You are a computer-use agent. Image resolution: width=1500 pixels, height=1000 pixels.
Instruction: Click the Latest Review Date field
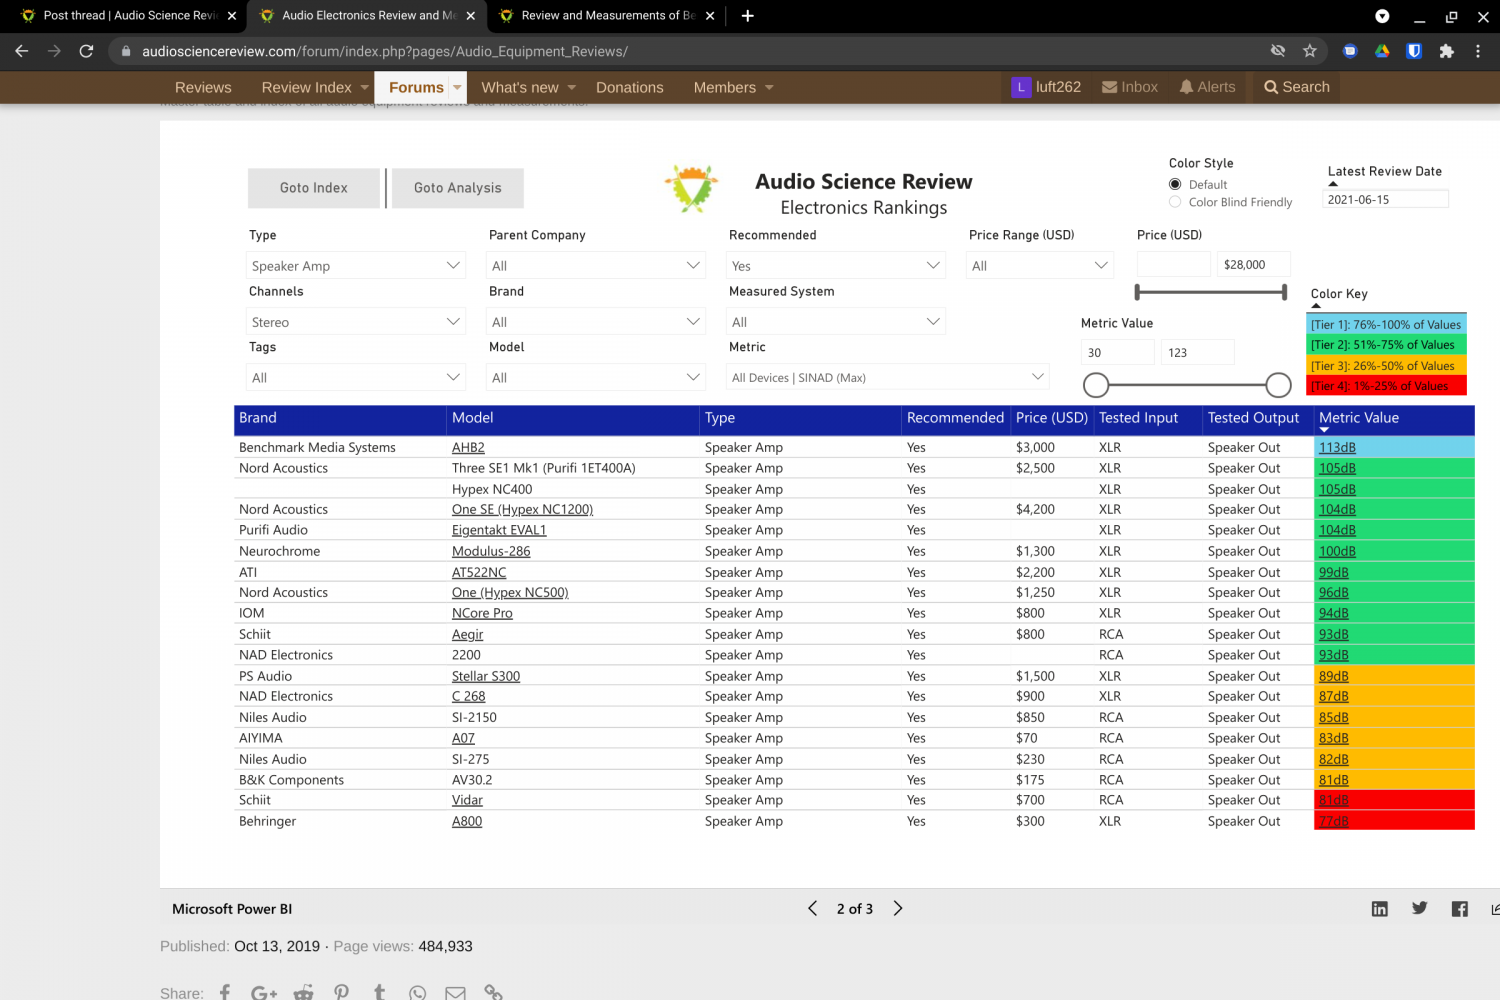pyautogui.click(x=1386, y=199)
